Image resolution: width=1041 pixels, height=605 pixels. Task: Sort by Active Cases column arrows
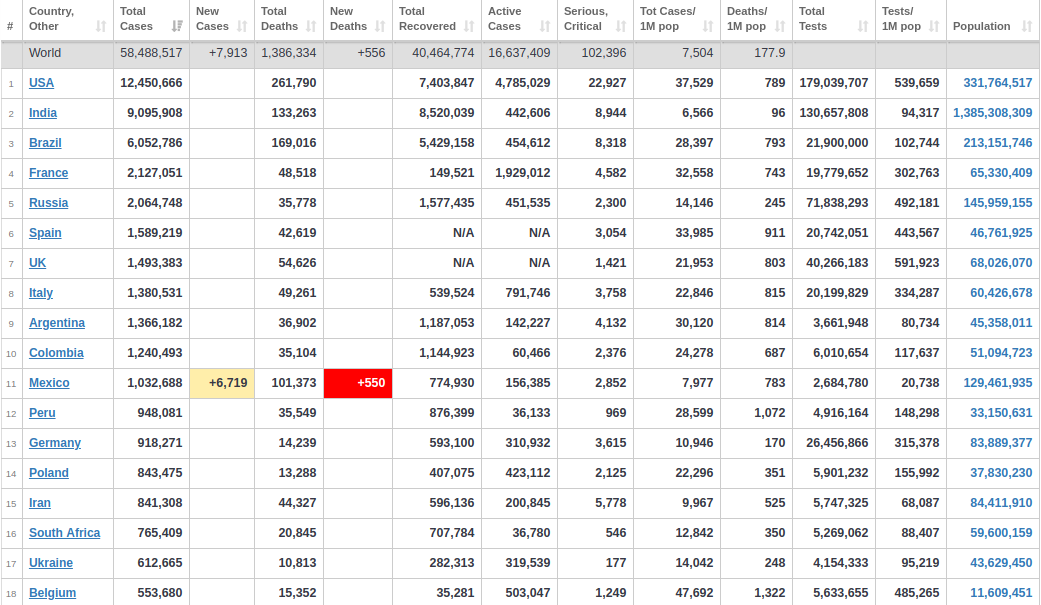(x=544, y=27)
